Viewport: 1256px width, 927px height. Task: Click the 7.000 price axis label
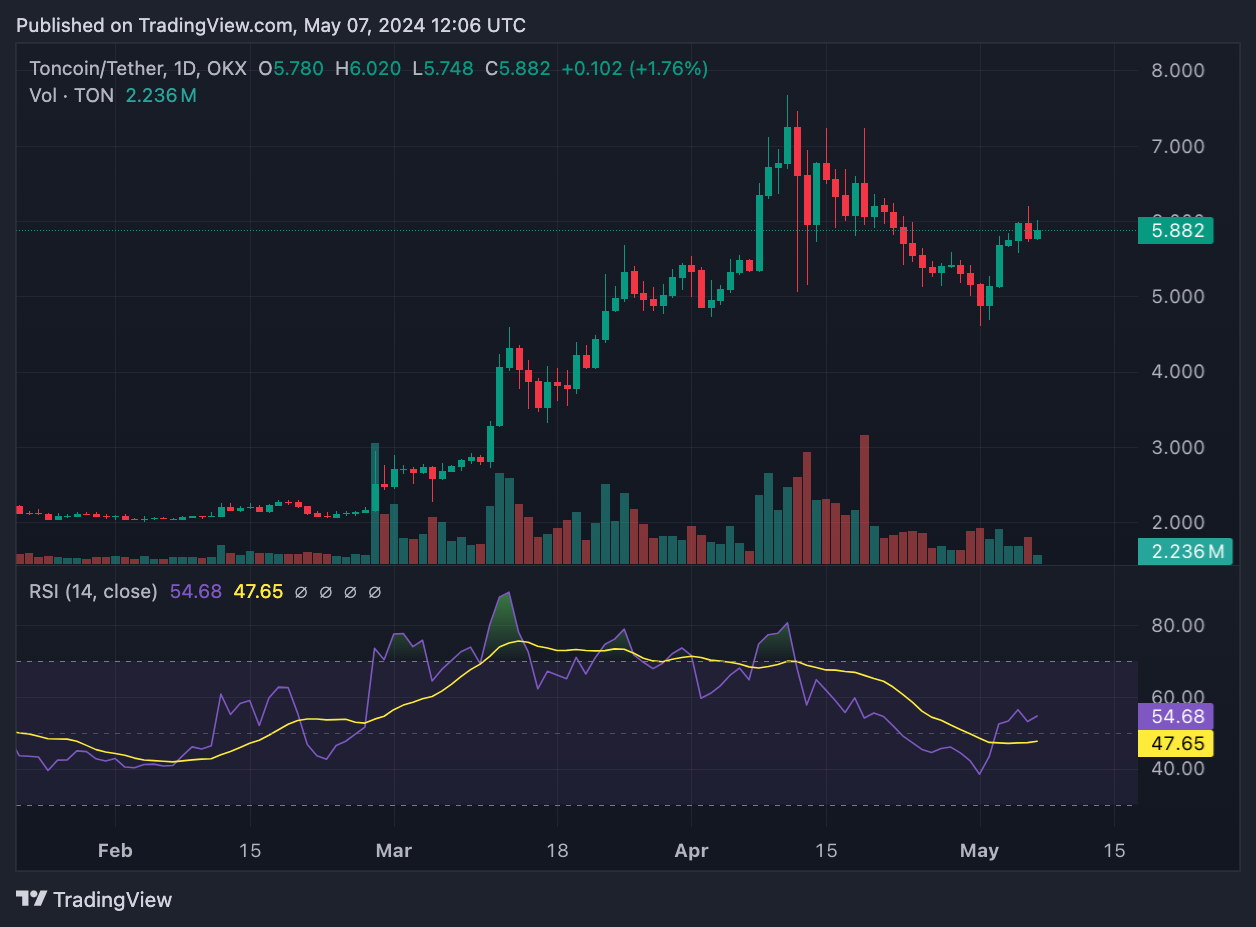pyautogui.click(x=1176, y=146)
